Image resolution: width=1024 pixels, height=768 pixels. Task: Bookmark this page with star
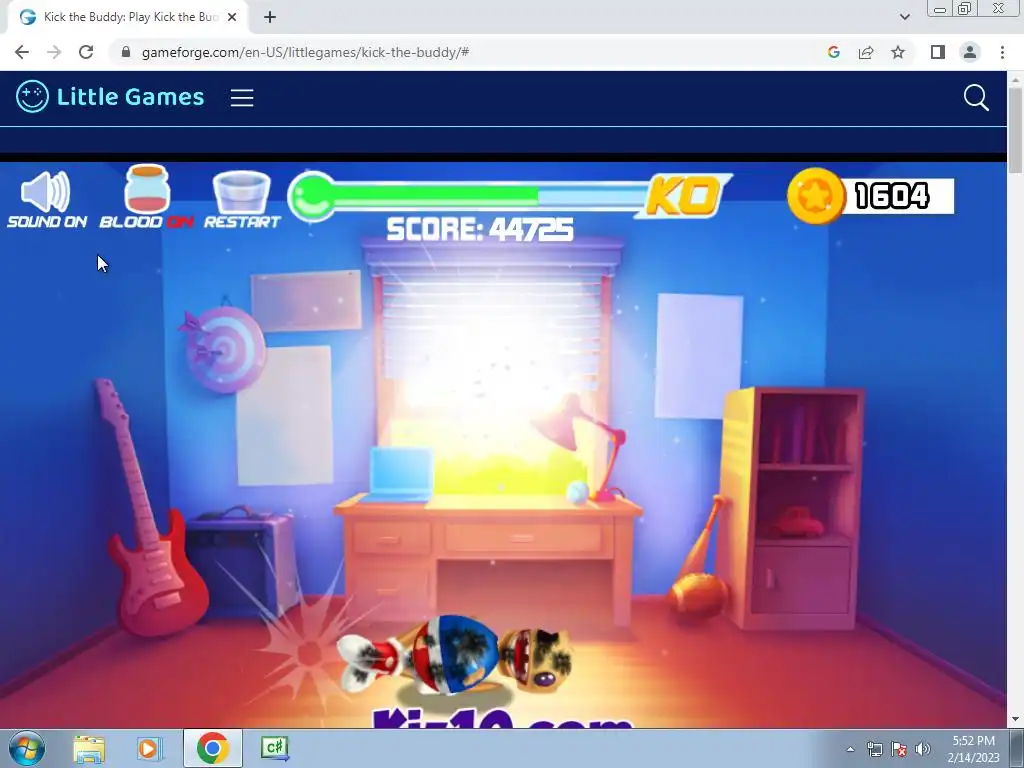898,52
